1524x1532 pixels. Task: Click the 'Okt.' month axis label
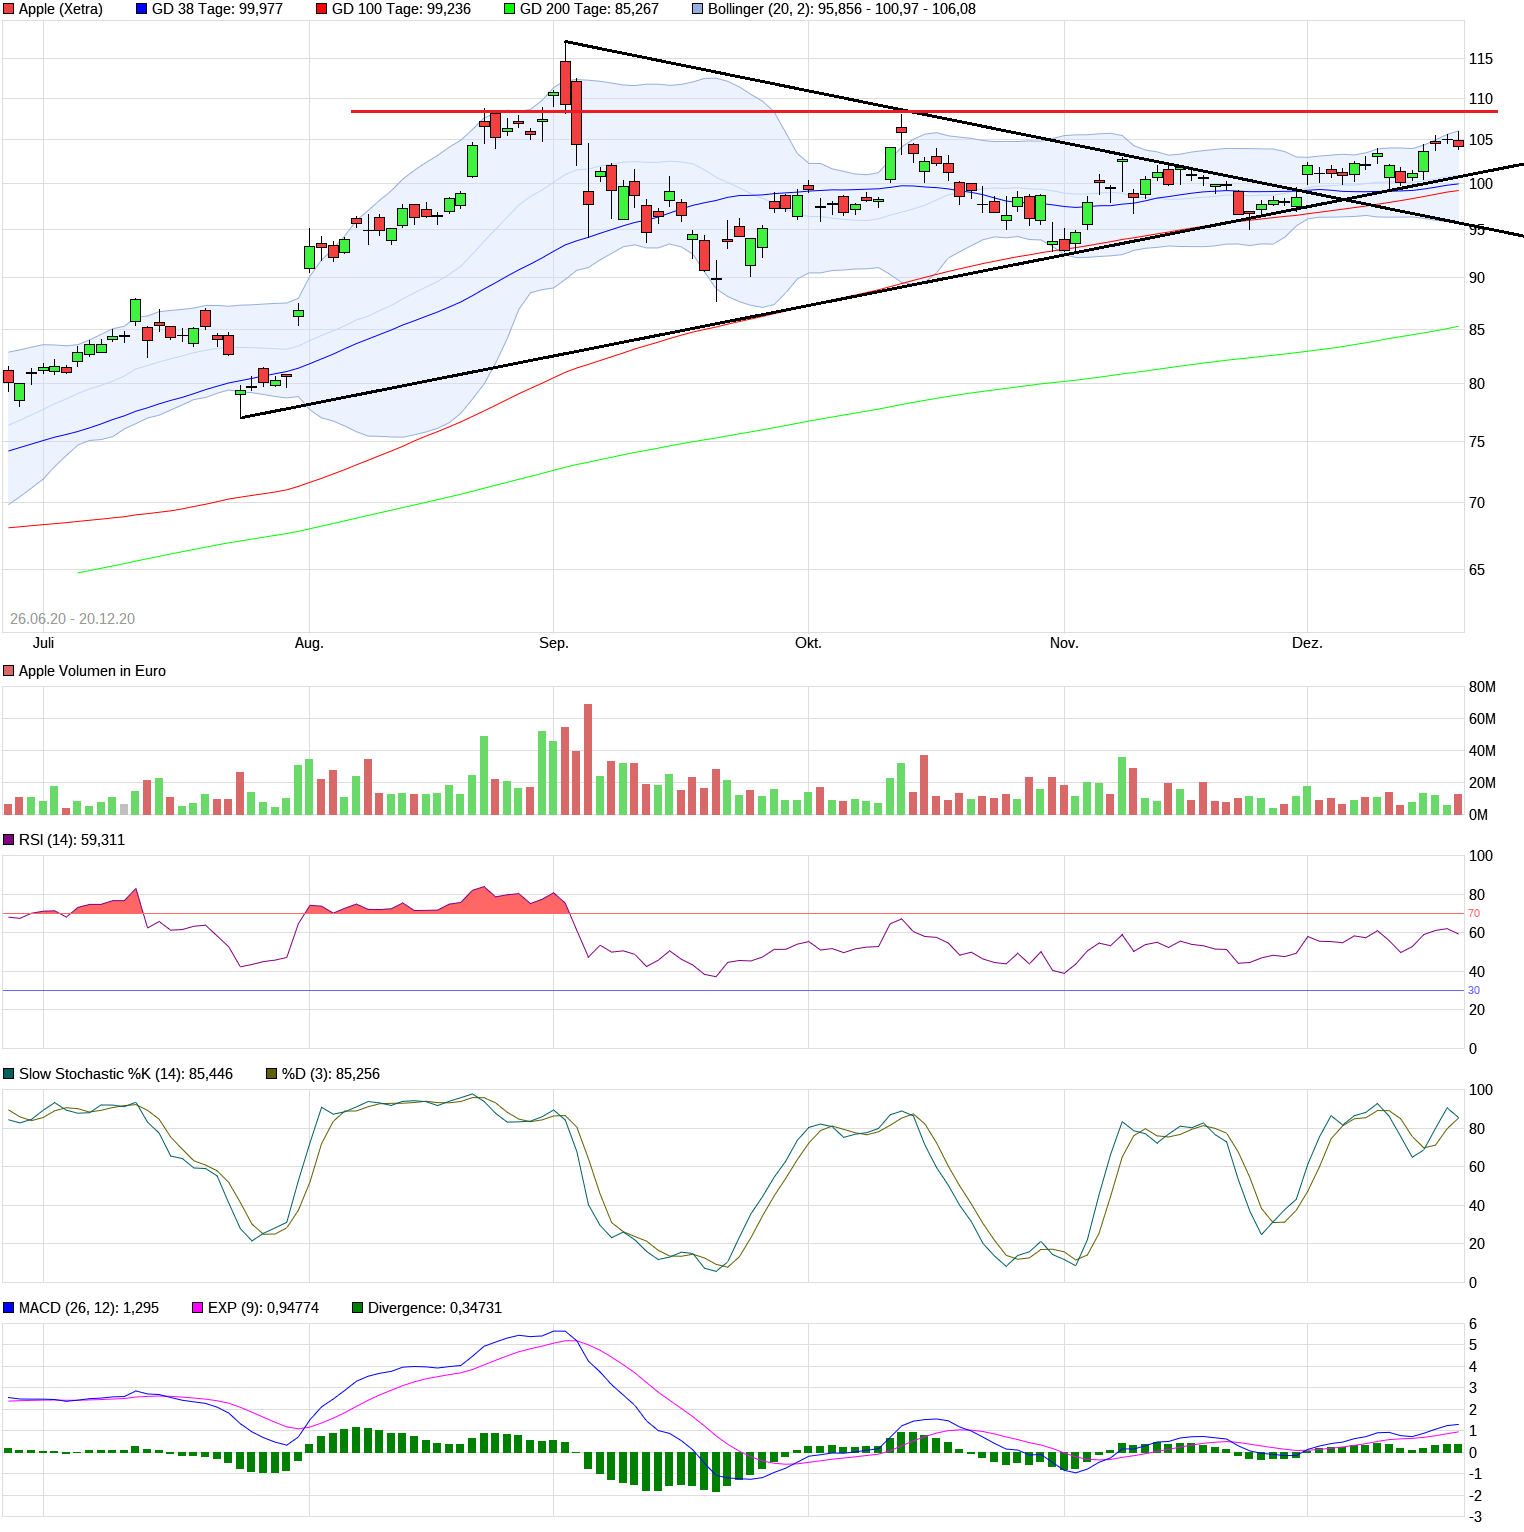pyautogui.click(x=808, y=643)
